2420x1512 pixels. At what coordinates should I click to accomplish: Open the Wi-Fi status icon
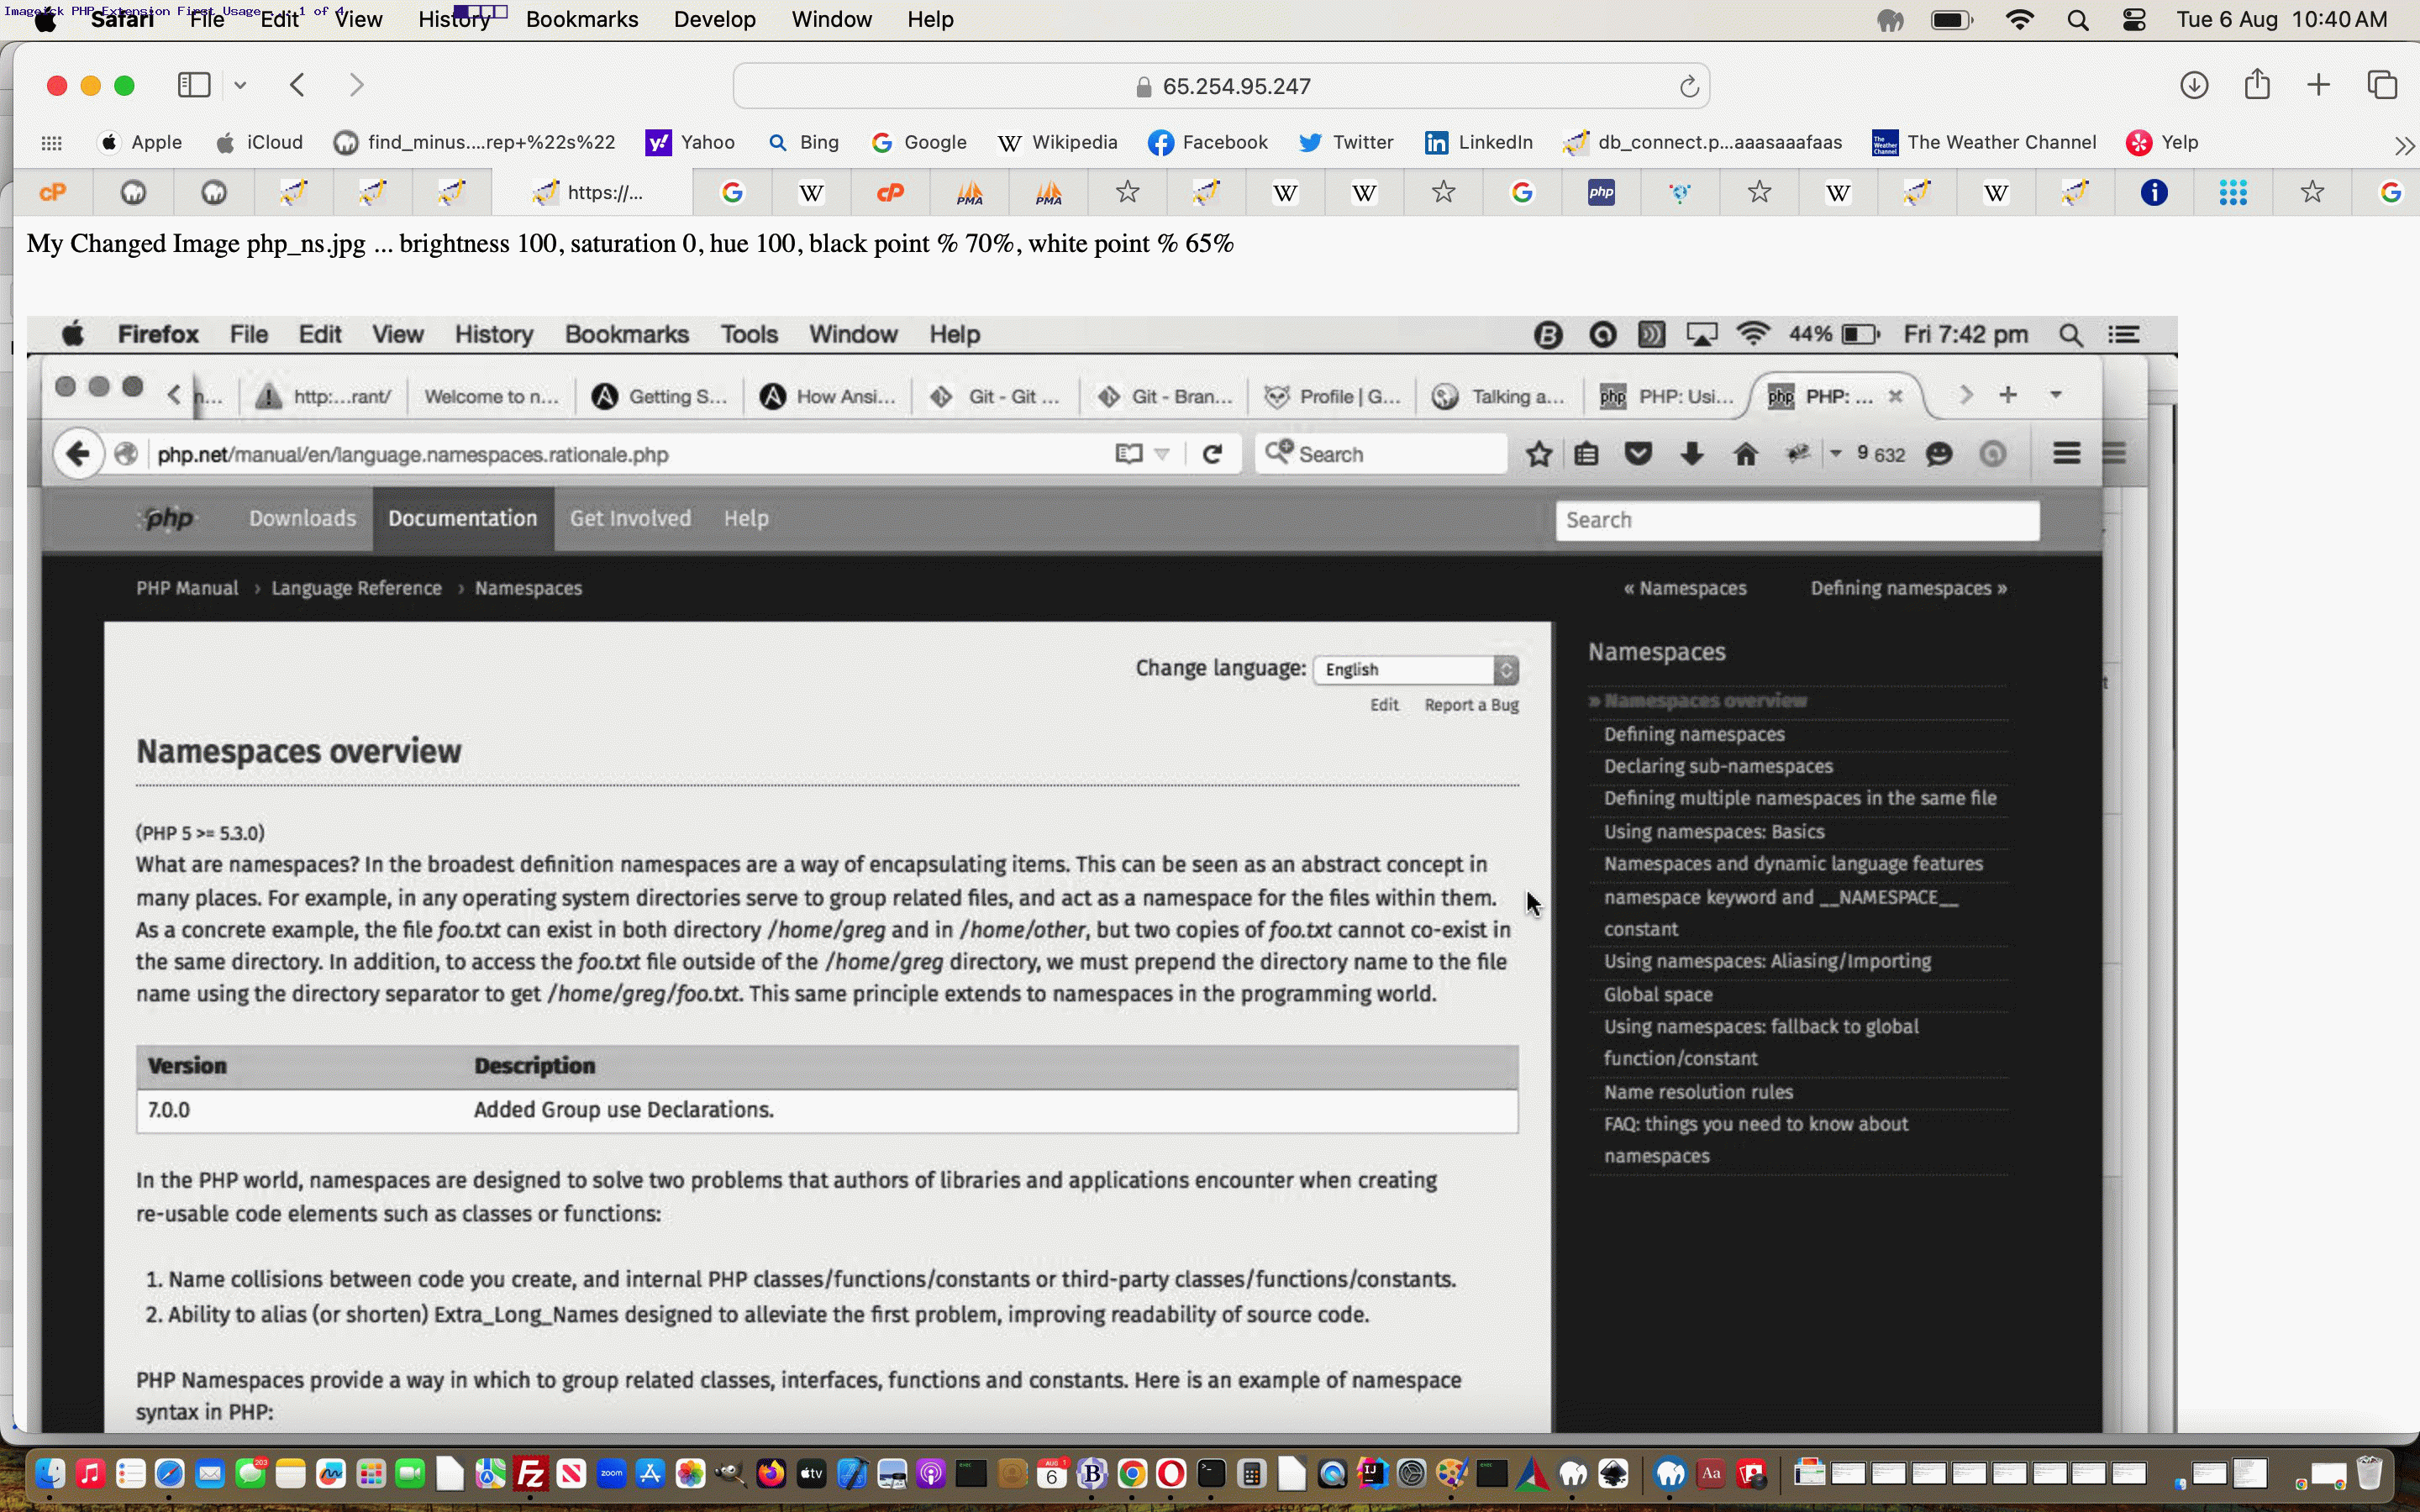(x=2020, y=20)
